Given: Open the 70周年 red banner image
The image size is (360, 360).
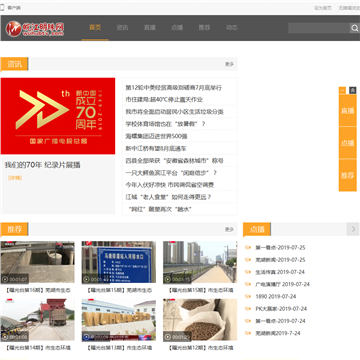Looking at the screenshot, I should click(58, 116).
